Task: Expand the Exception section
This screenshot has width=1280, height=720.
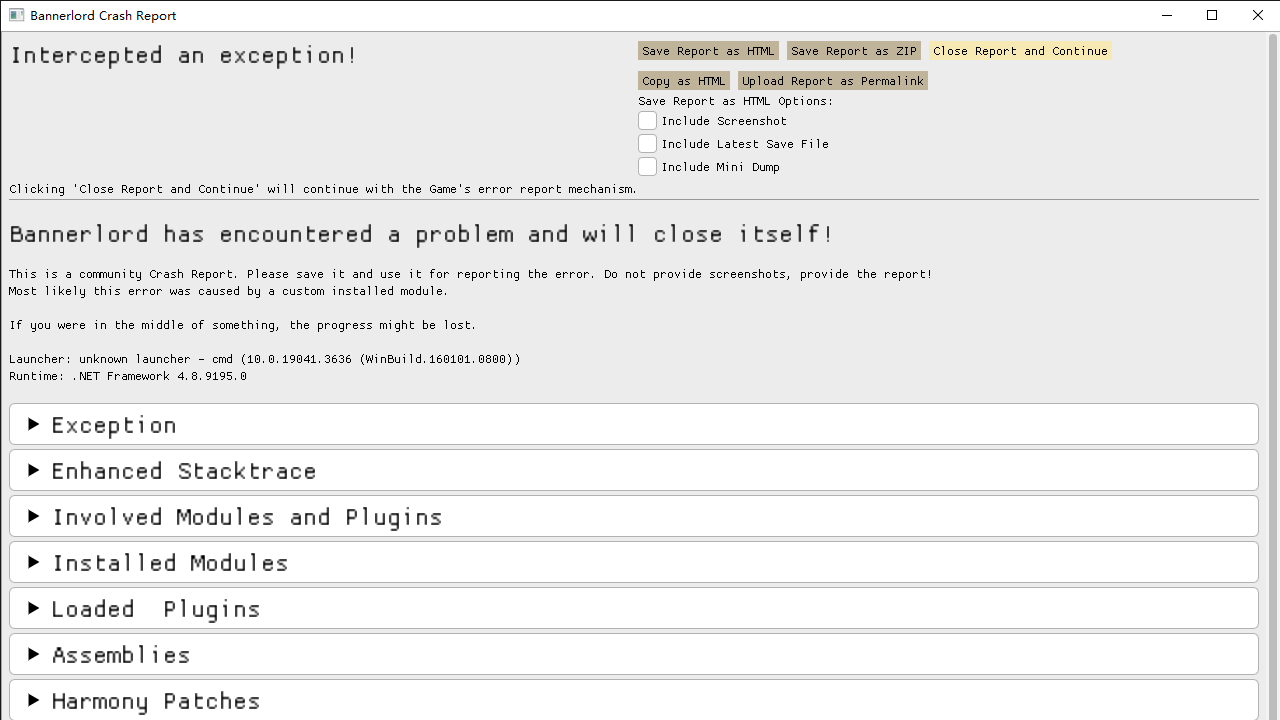Action: [x=634, y=424]
